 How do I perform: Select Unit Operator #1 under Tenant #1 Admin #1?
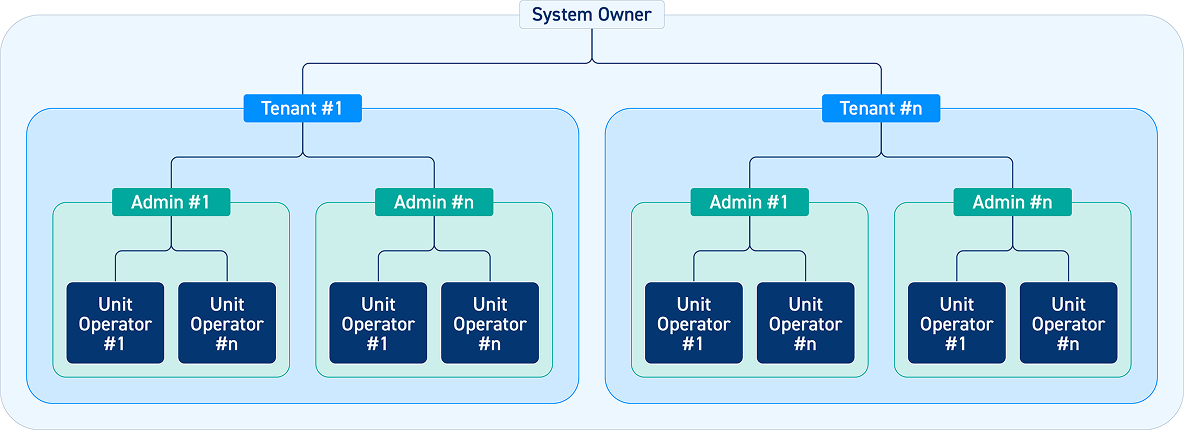click(116, 323)
